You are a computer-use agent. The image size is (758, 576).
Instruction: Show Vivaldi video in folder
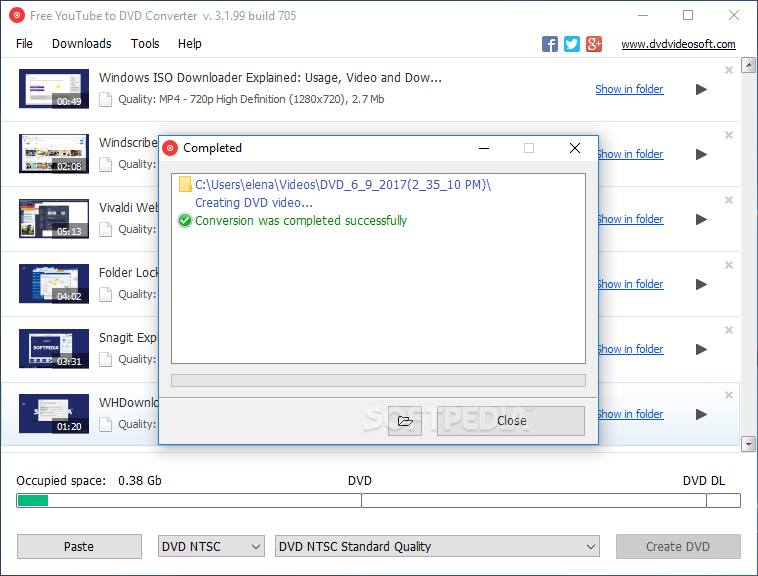coord(631,219)
